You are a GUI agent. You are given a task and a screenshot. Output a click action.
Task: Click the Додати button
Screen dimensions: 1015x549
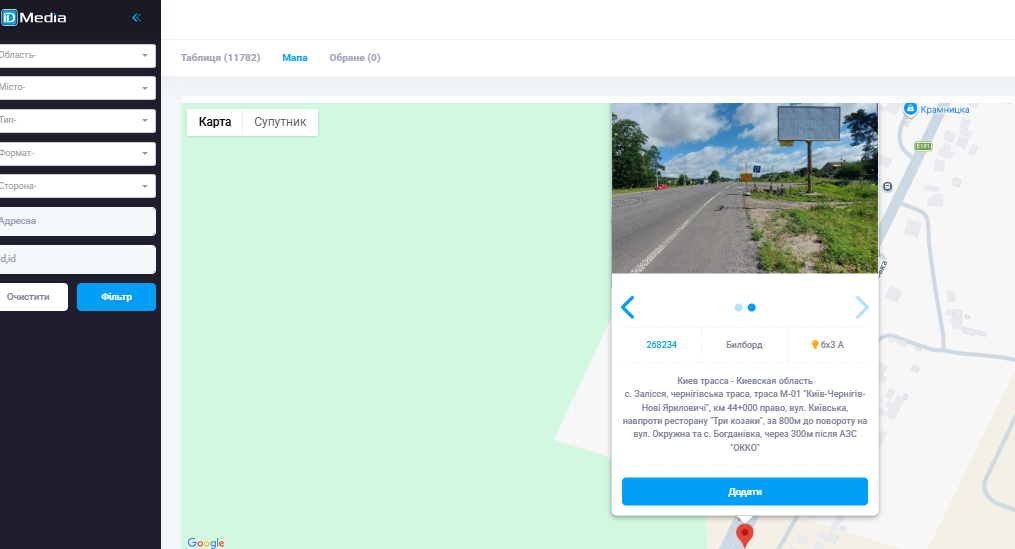pos(744,491)
